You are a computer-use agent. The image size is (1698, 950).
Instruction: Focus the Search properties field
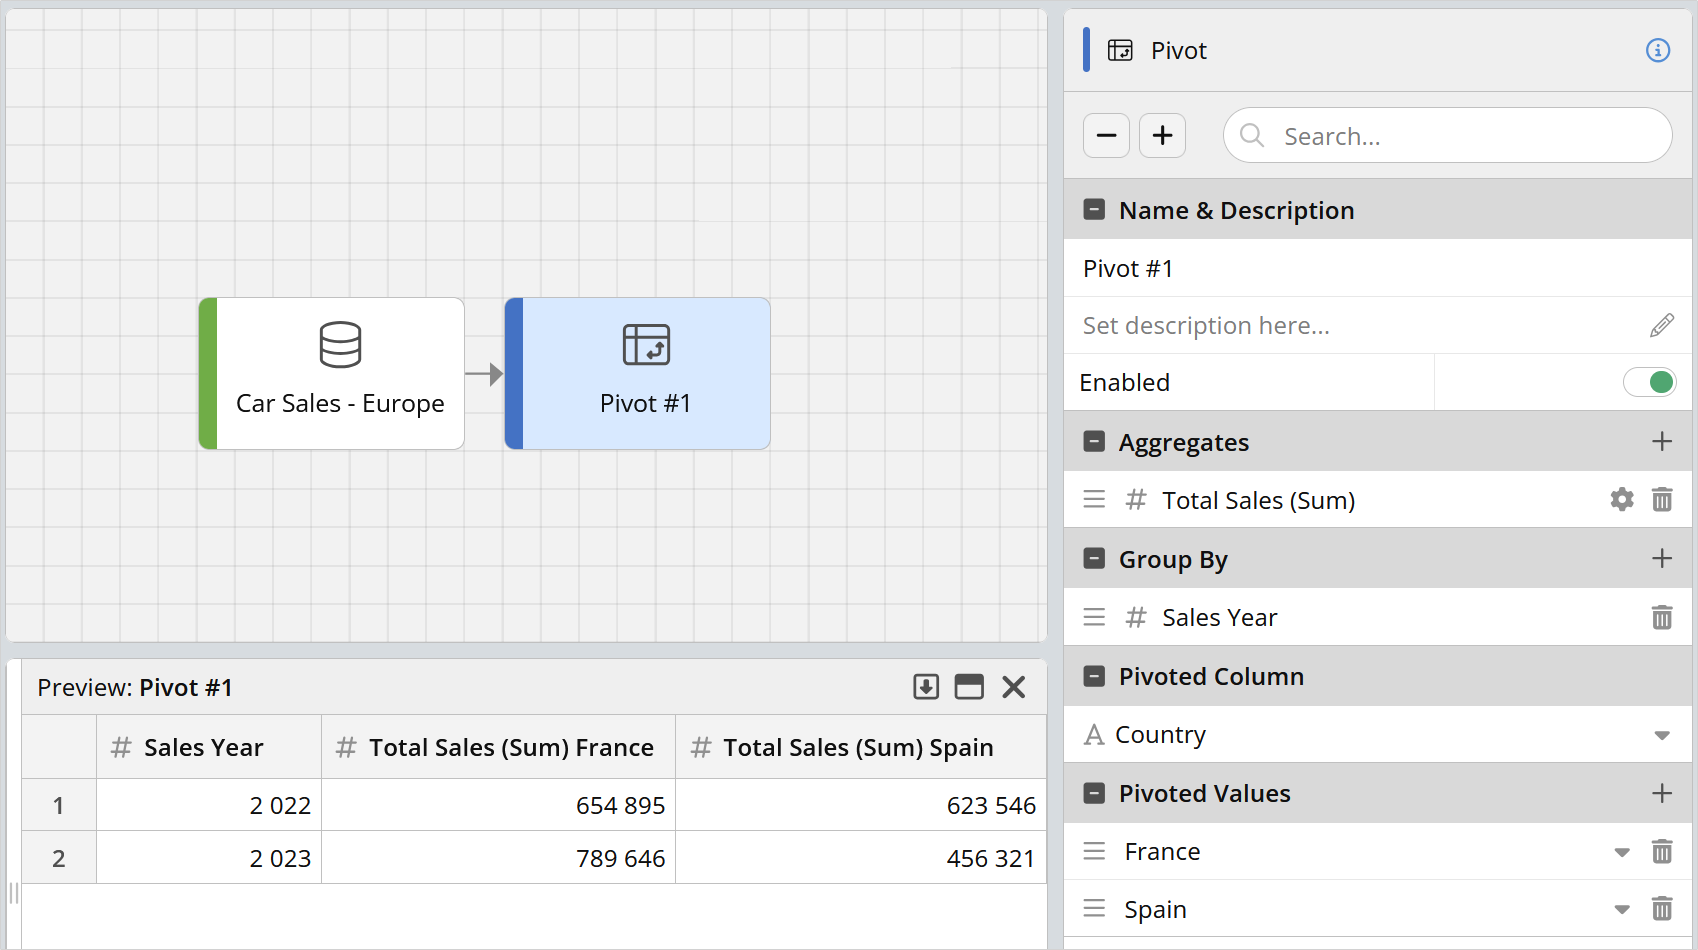click(1447, 135)
